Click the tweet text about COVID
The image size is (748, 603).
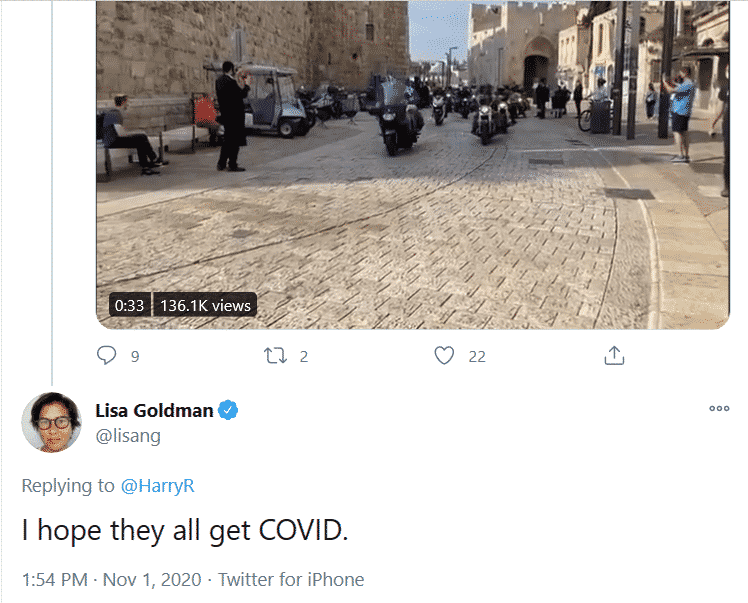point(185,530)
